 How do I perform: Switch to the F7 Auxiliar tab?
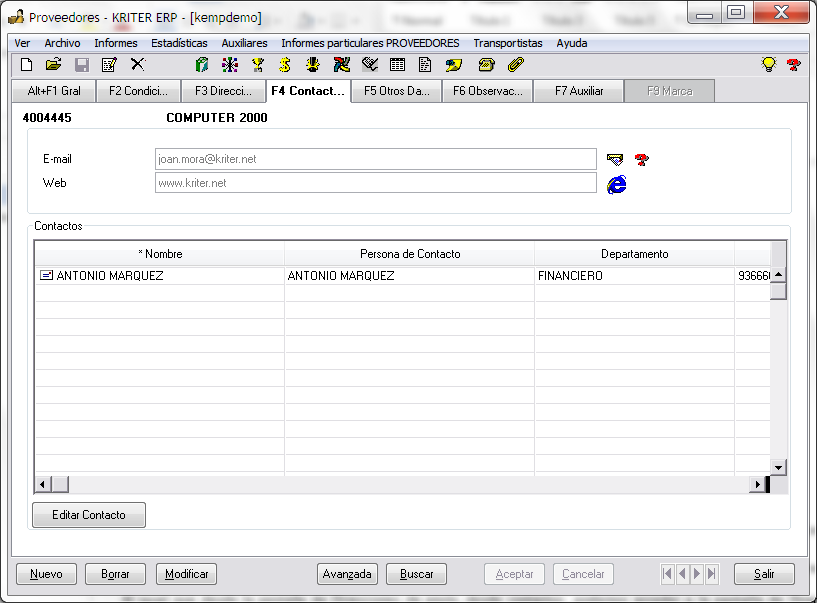[x=579, y=91]
